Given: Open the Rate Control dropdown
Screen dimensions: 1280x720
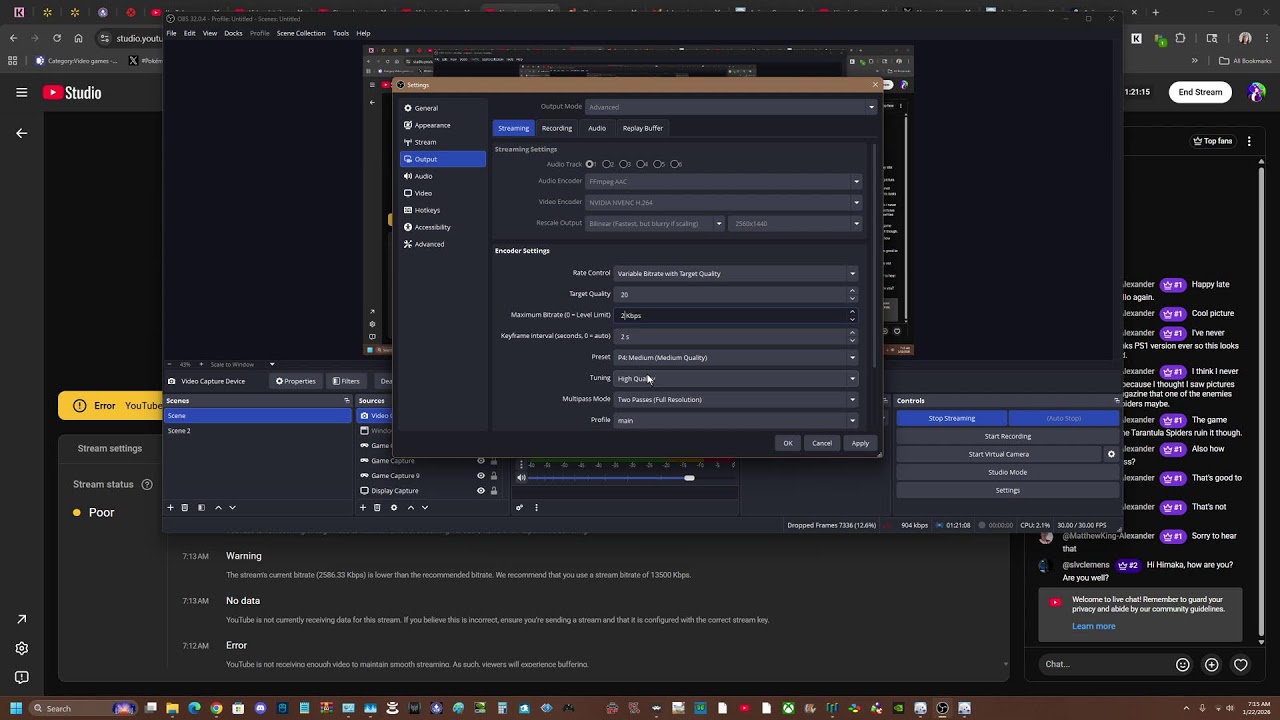Looking at the screenshot, I should click(x=736, y=273).
